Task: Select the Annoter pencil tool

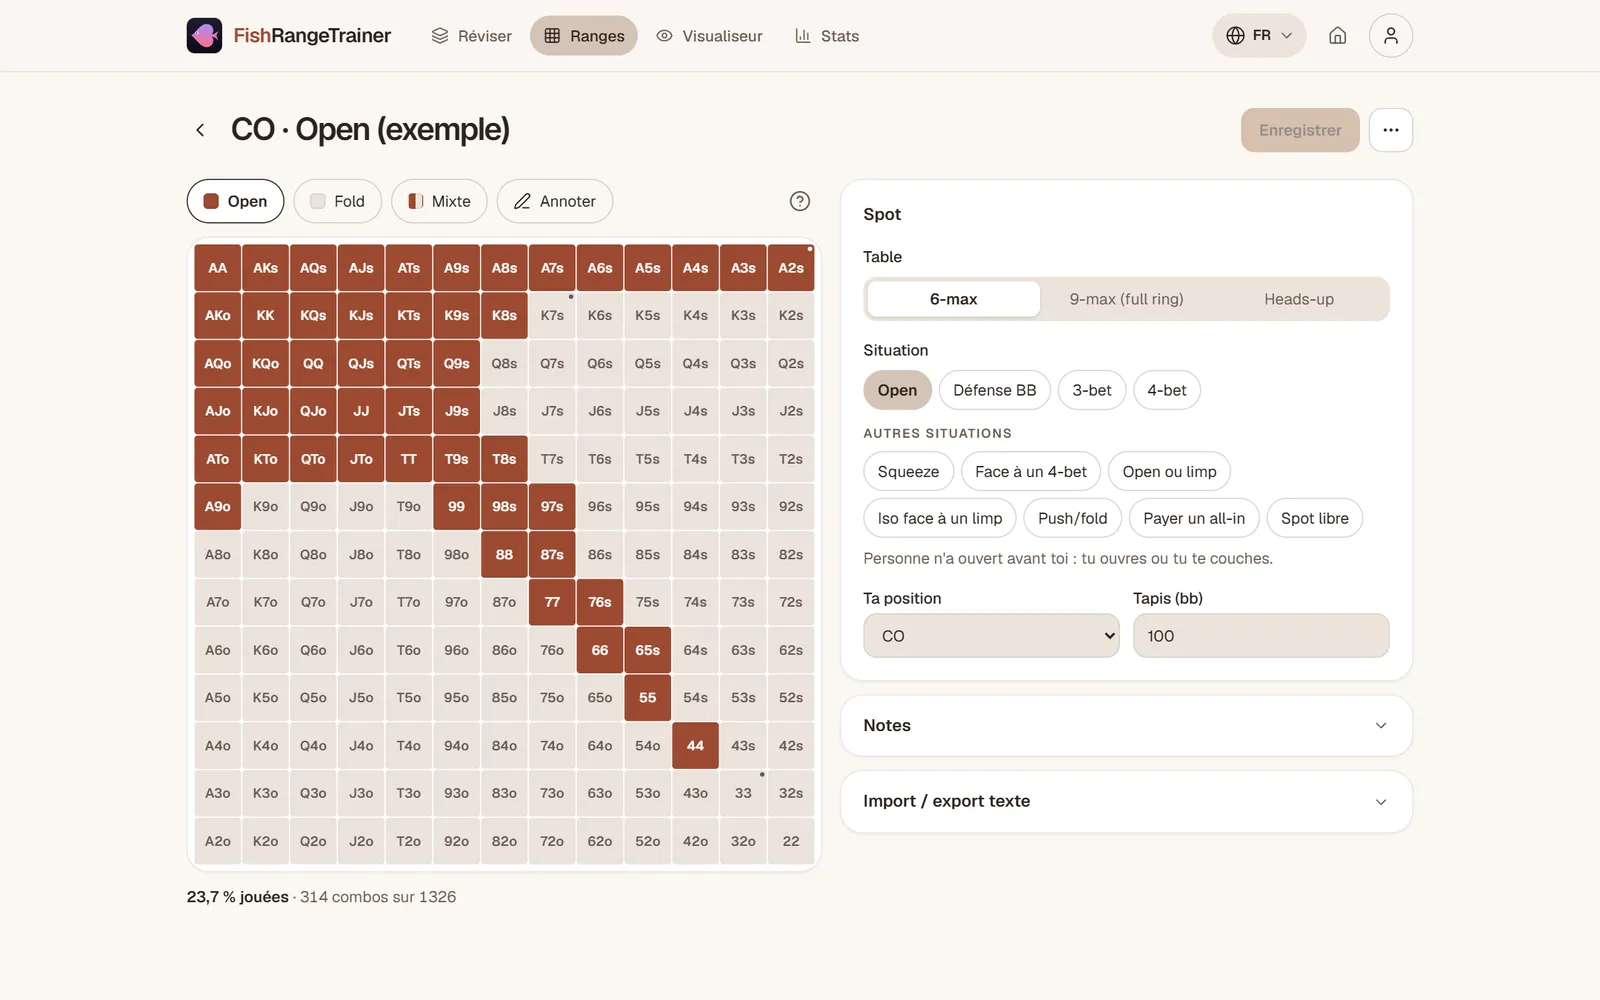Action: click(554, 201)
